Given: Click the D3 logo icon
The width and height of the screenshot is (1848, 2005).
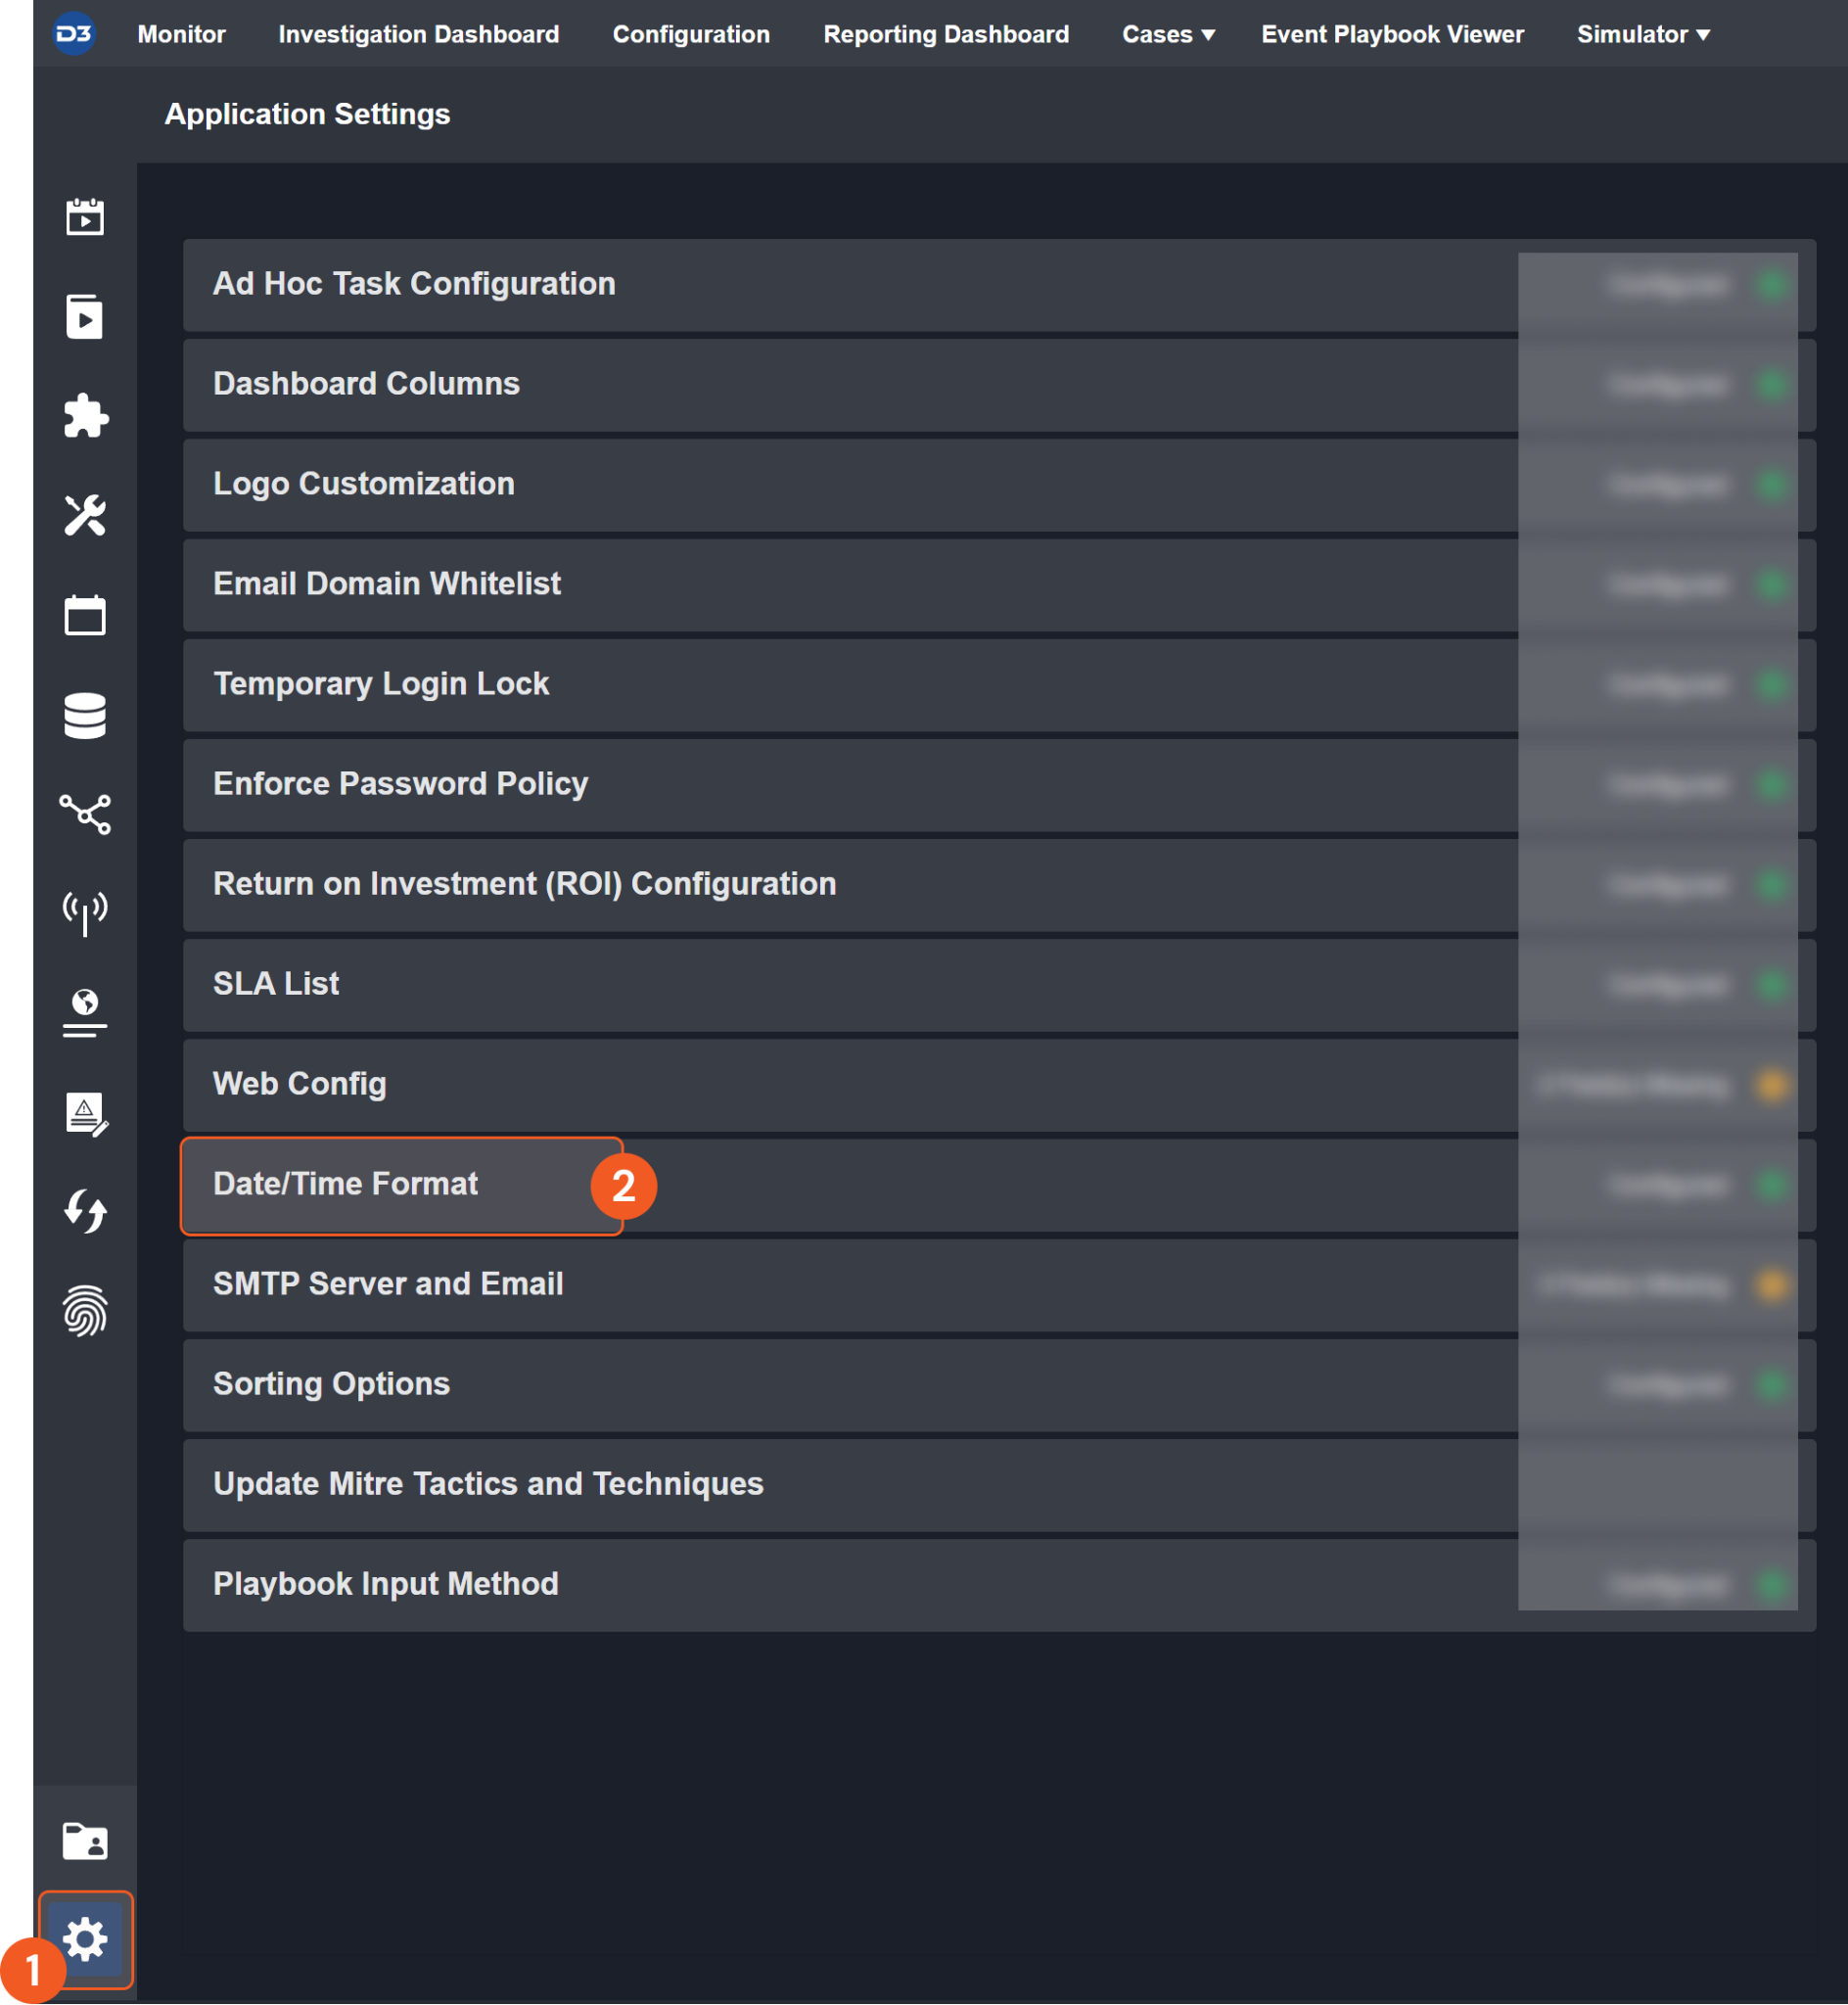Looking at the screenshot, I should point(73,34).
